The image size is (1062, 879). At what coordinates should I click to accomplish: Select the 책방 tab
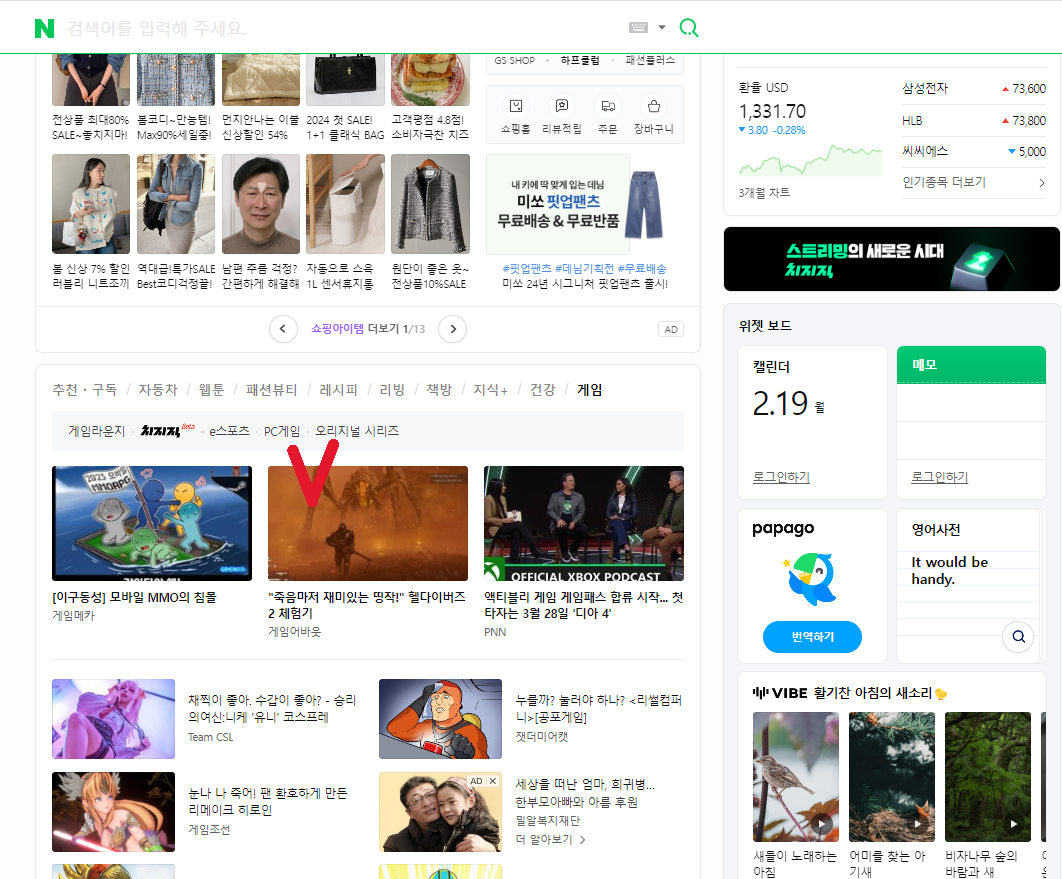pos(439,390)
